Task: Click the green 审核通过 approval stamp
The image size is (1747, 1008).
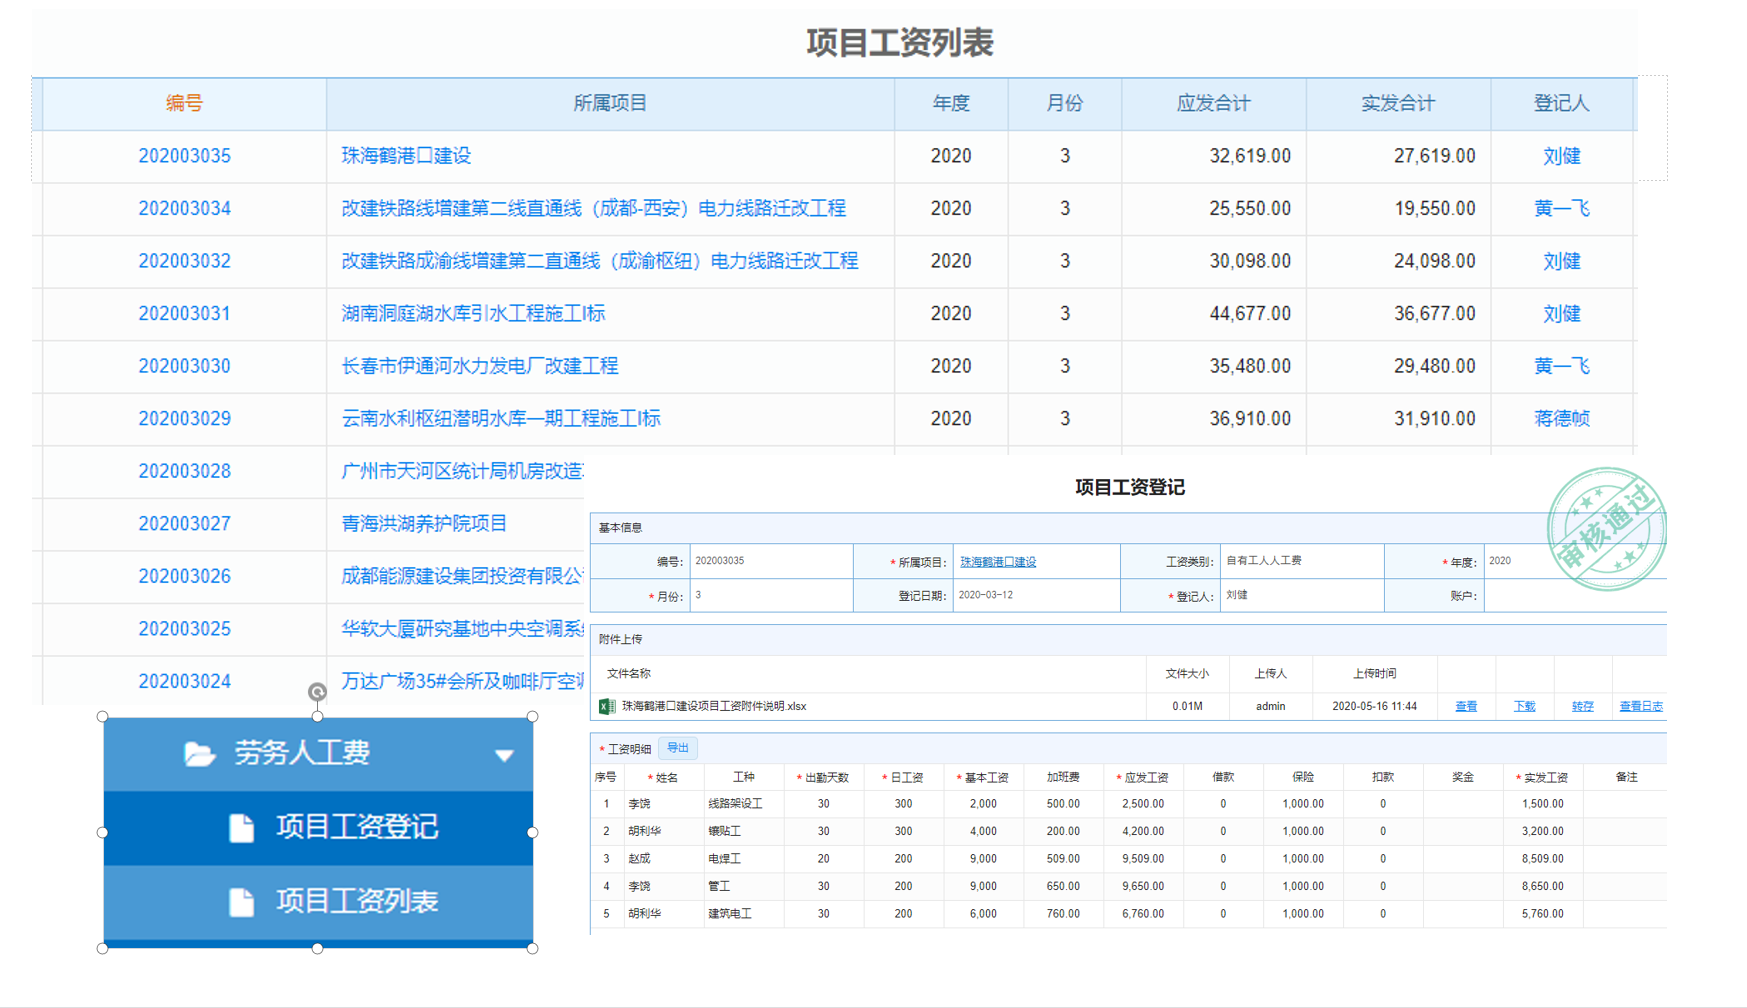Action: 1604,529
